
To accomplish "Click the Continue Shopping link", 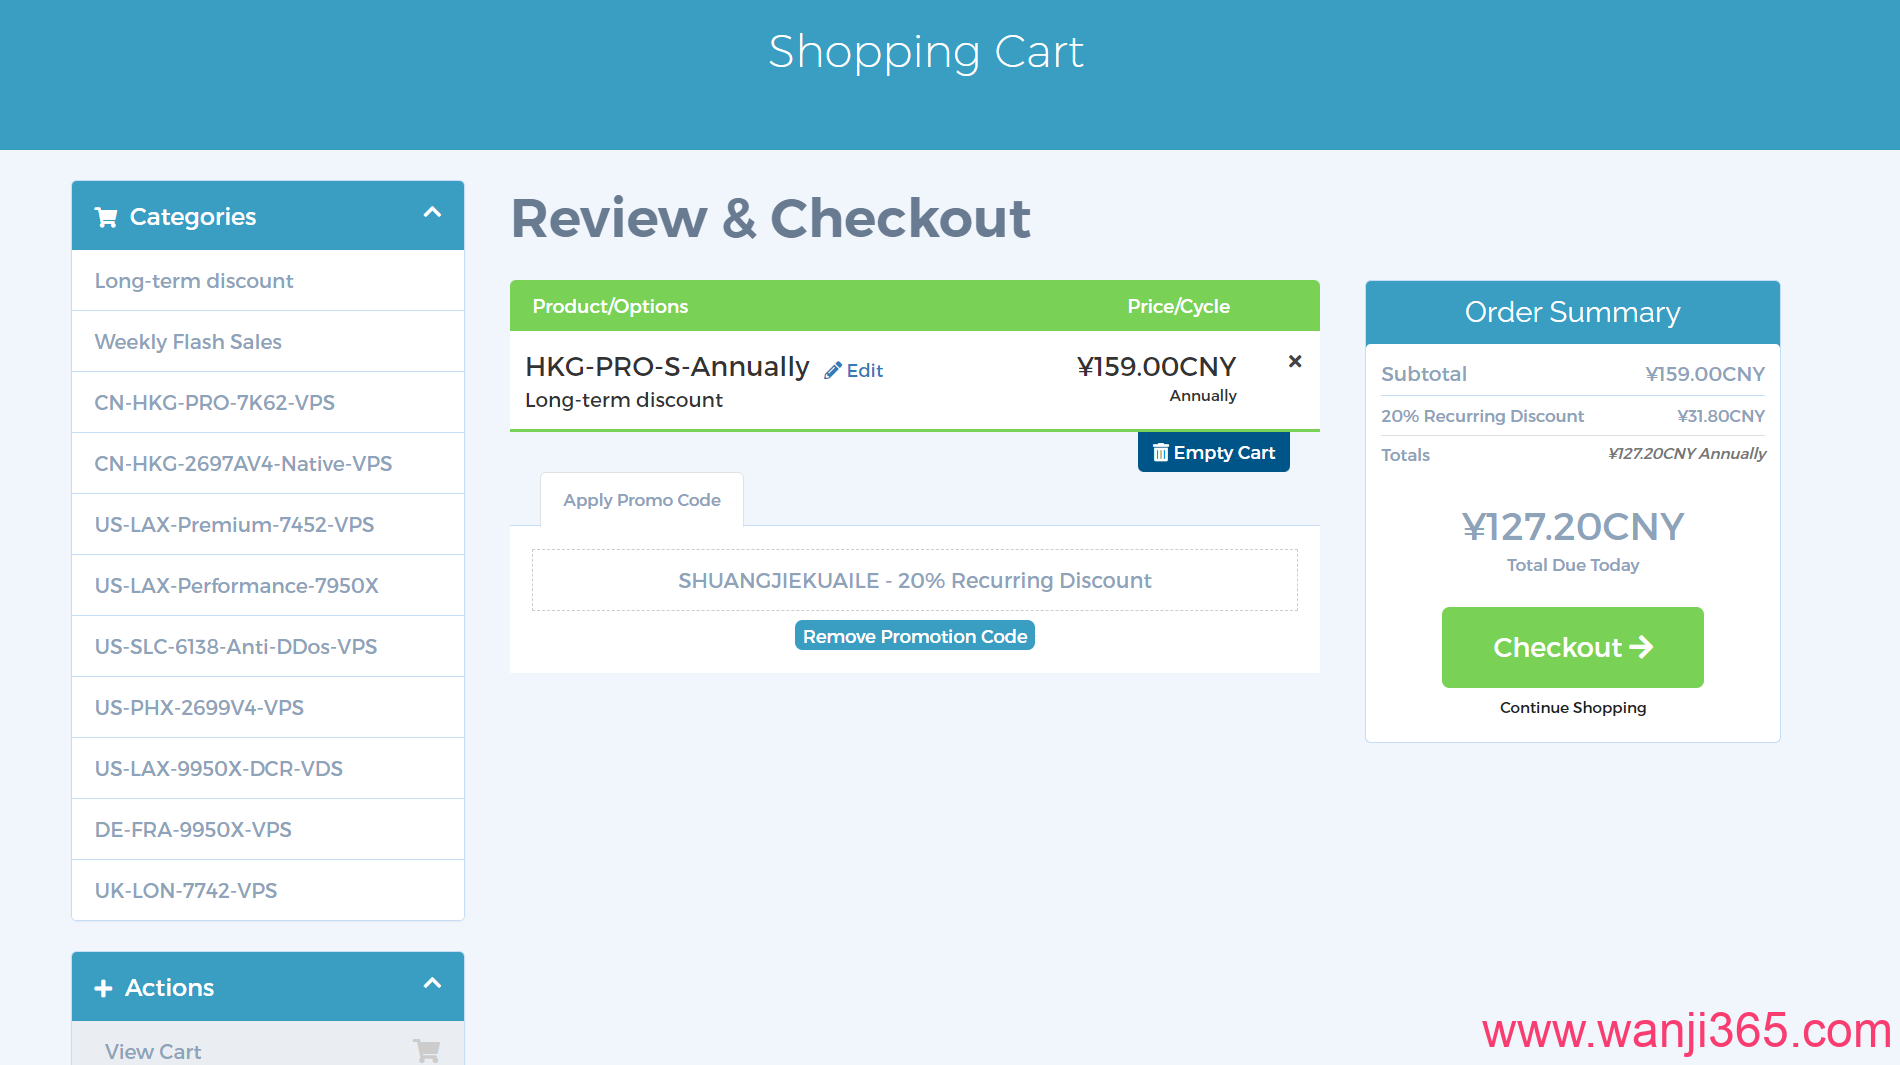I will (1572, 707).
